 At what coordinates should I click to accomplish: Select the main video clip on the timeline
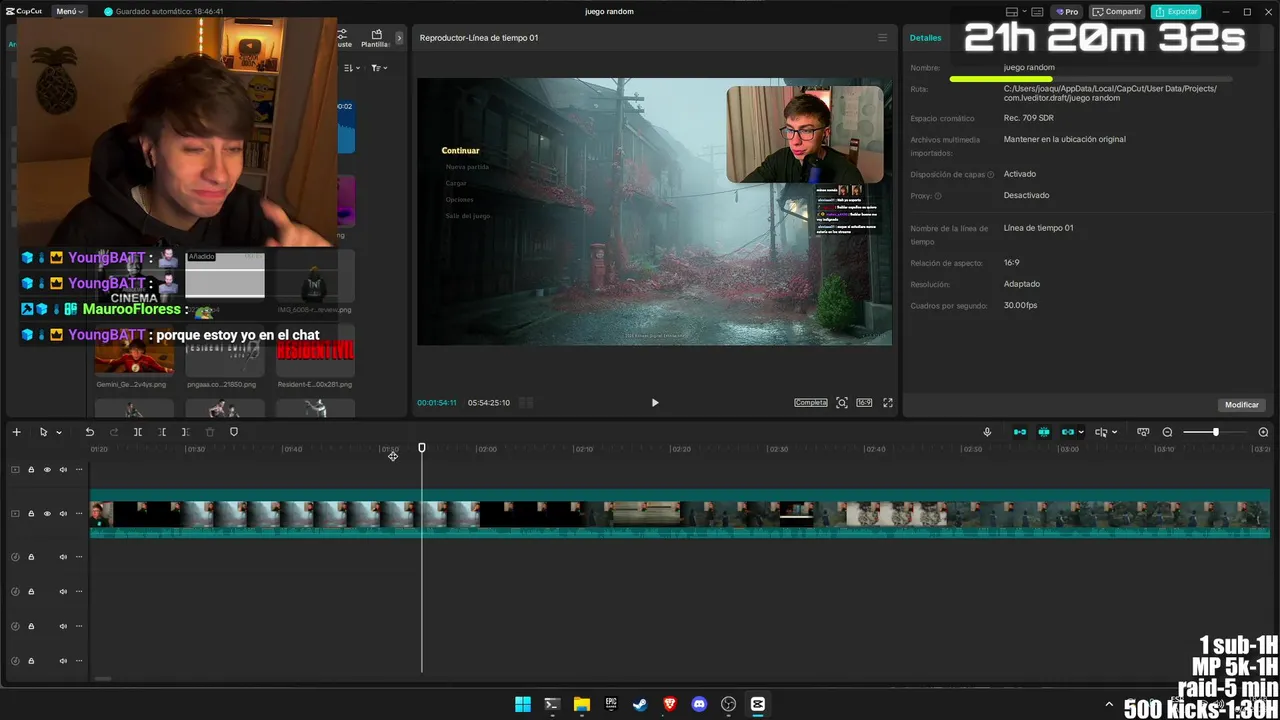click(x=680, y=514)
